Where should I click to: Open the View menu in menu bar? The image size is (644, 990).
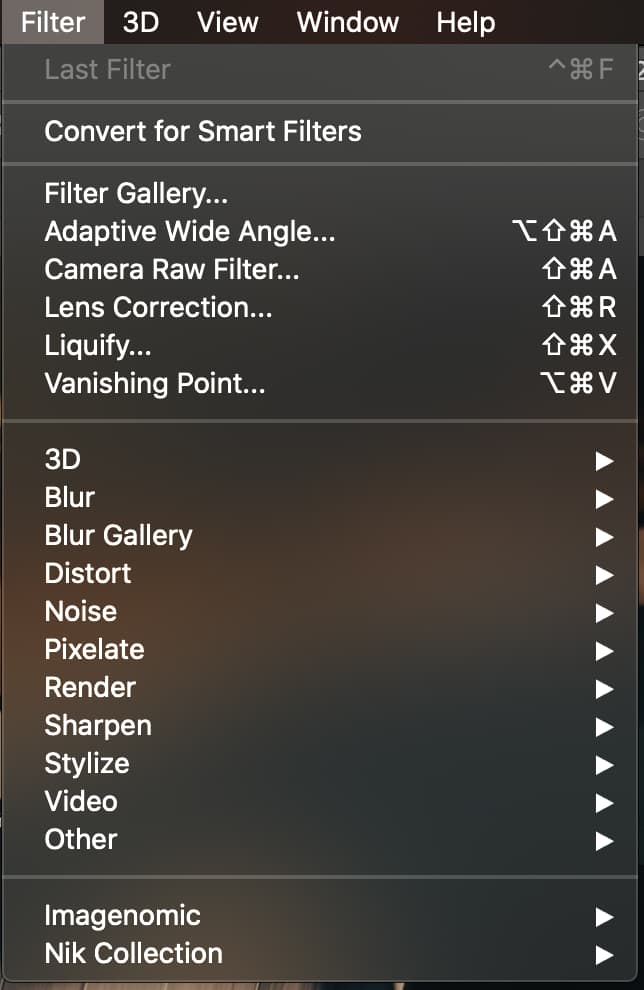[227, 22]
